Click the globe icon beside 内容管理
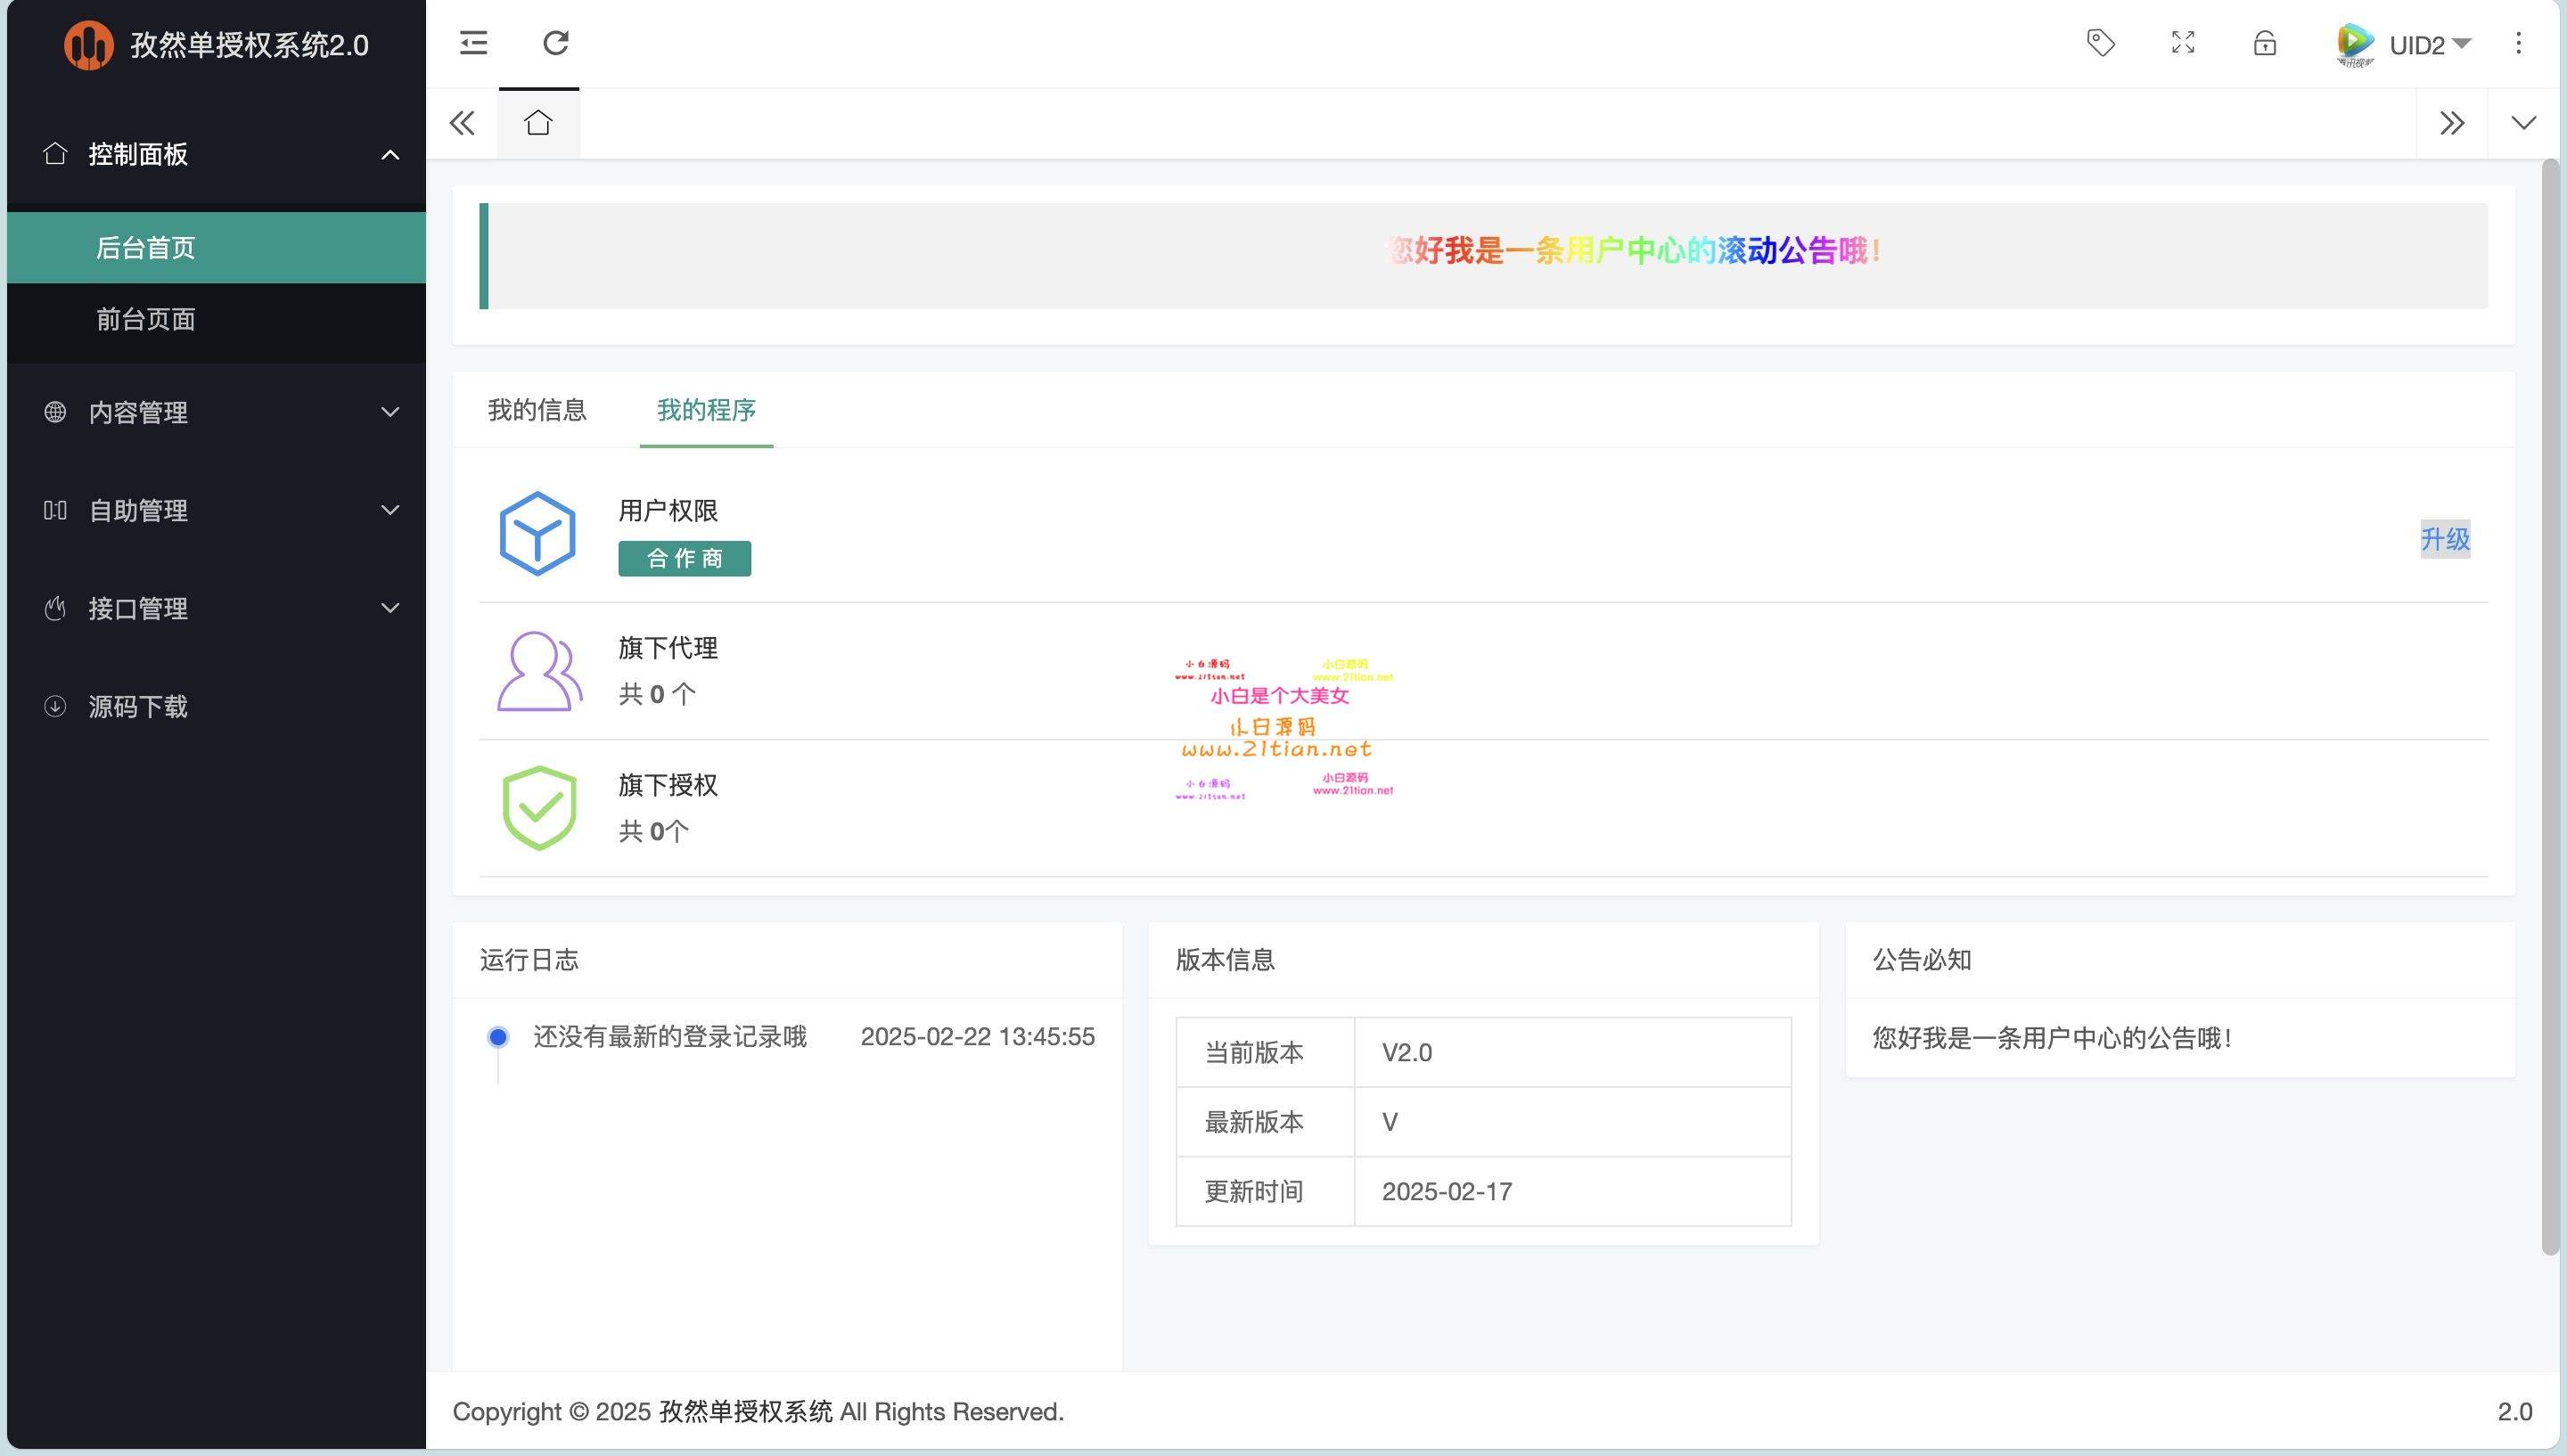This screenshot has height=1456, width=2567. (56, 412)
